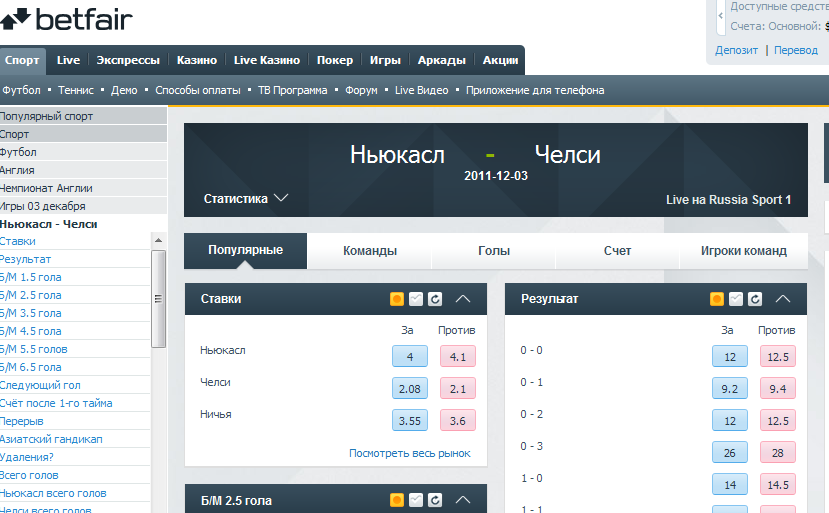
Task: Select the Голы market tab
Action: point(494,251)
